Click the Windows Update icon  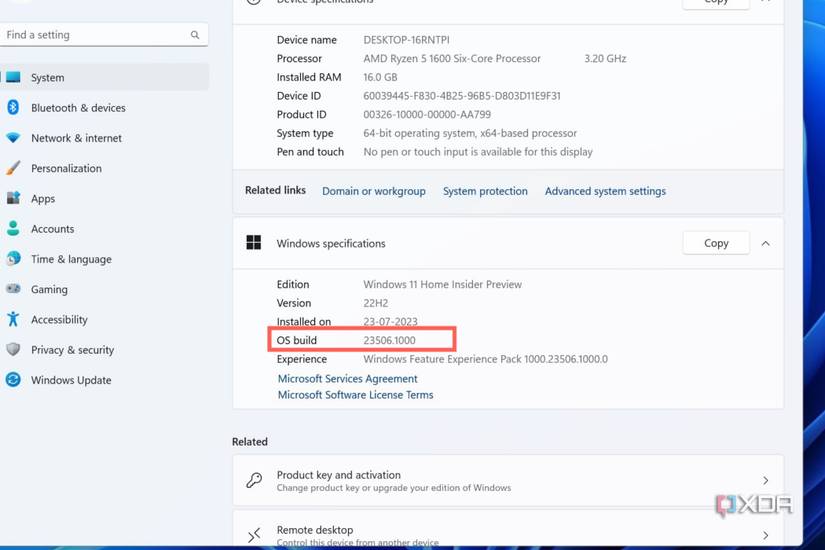tap(13, 380)
